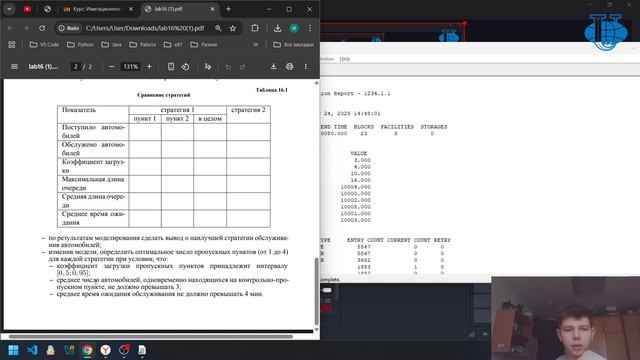The height and width of the screenshot is (360, 640).
Task: Toggle the PDF sidebar hamburger menu
Action: click(x=14, y=67)
